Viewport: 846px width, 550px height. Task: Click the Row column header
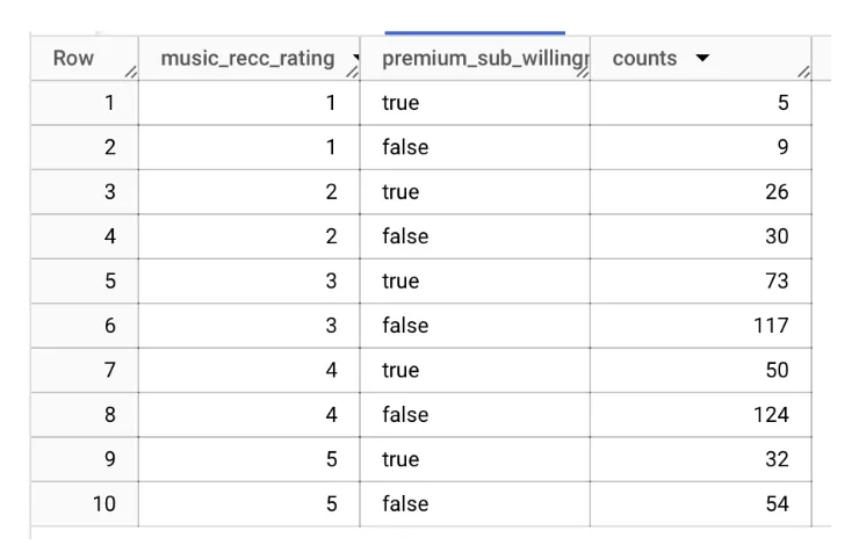point(73,59)
